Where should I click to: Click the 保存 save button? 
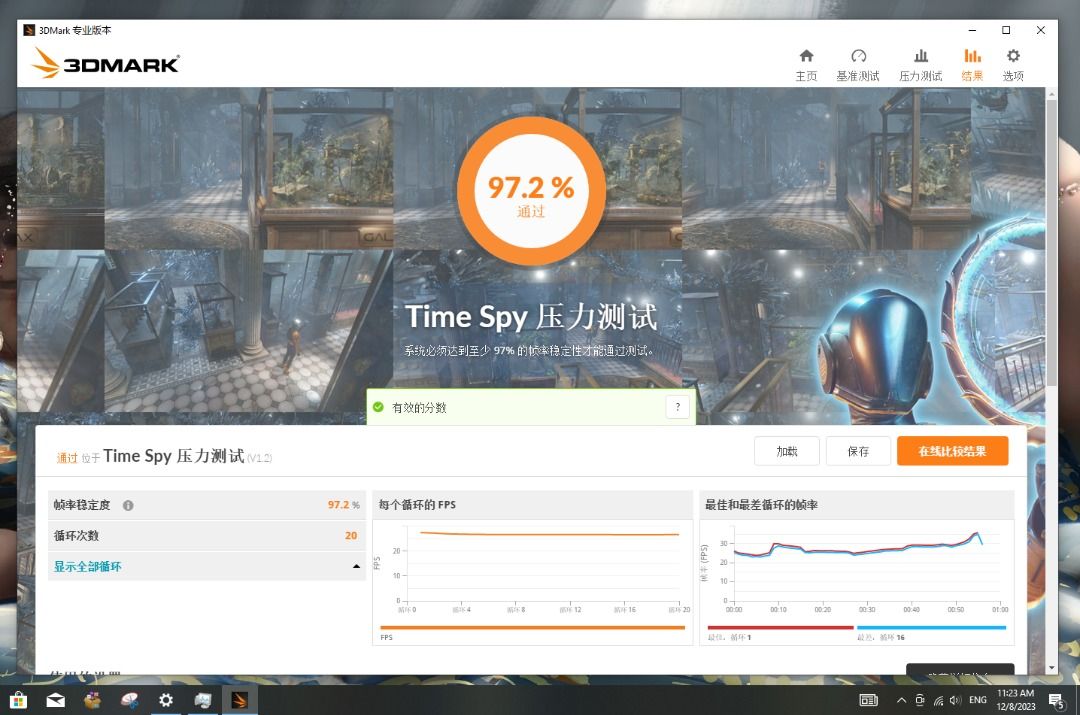point(858,451)
